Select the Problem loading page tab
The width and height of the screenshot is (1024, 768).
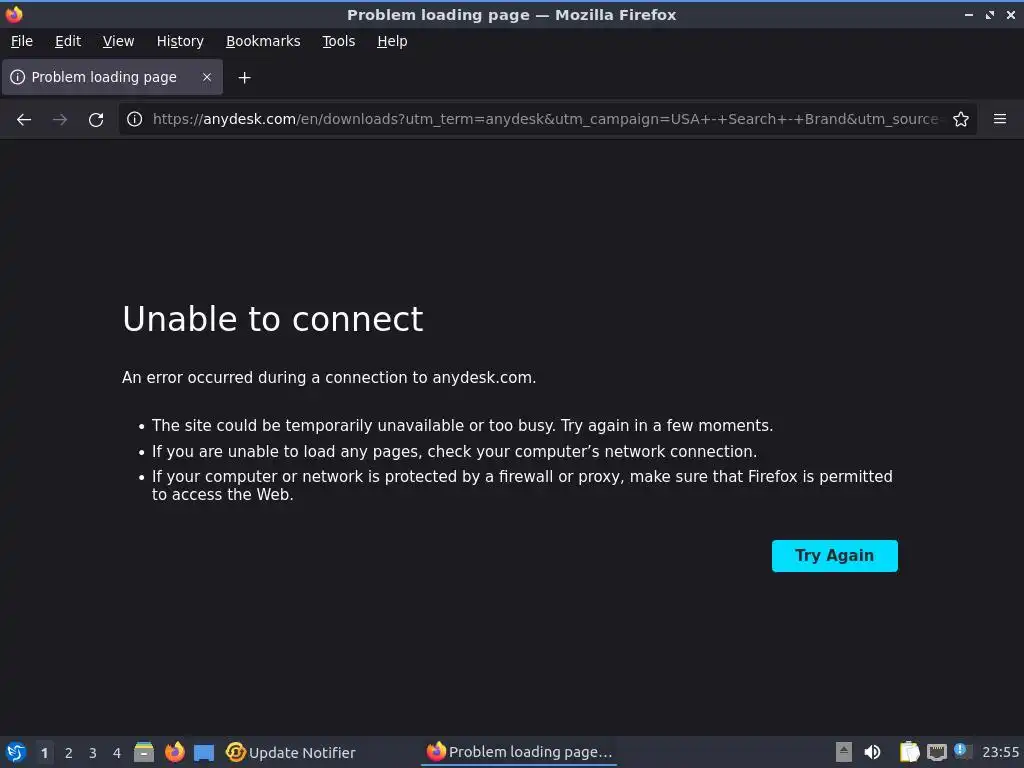tap(112, 77)
